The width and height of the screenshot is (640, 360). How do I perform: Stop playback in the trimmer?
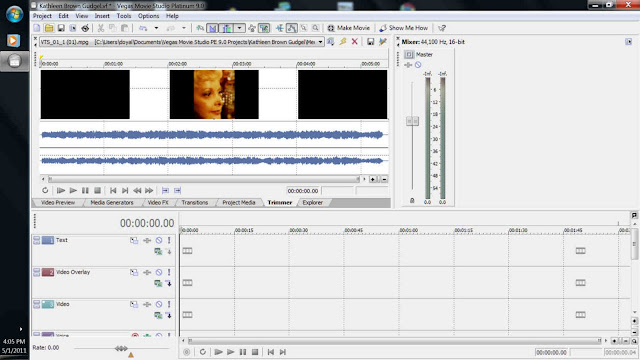click(x=98, y=191)
